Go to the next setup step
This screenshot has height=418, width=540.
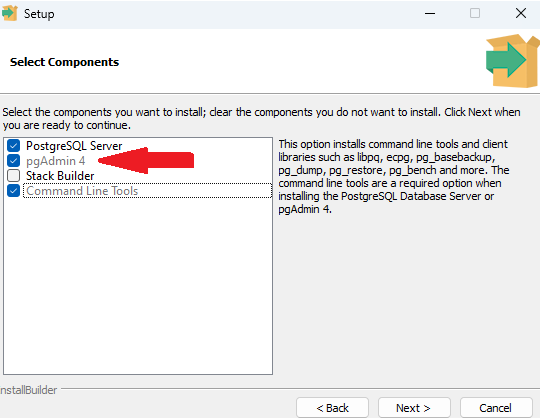coord(414,408)
